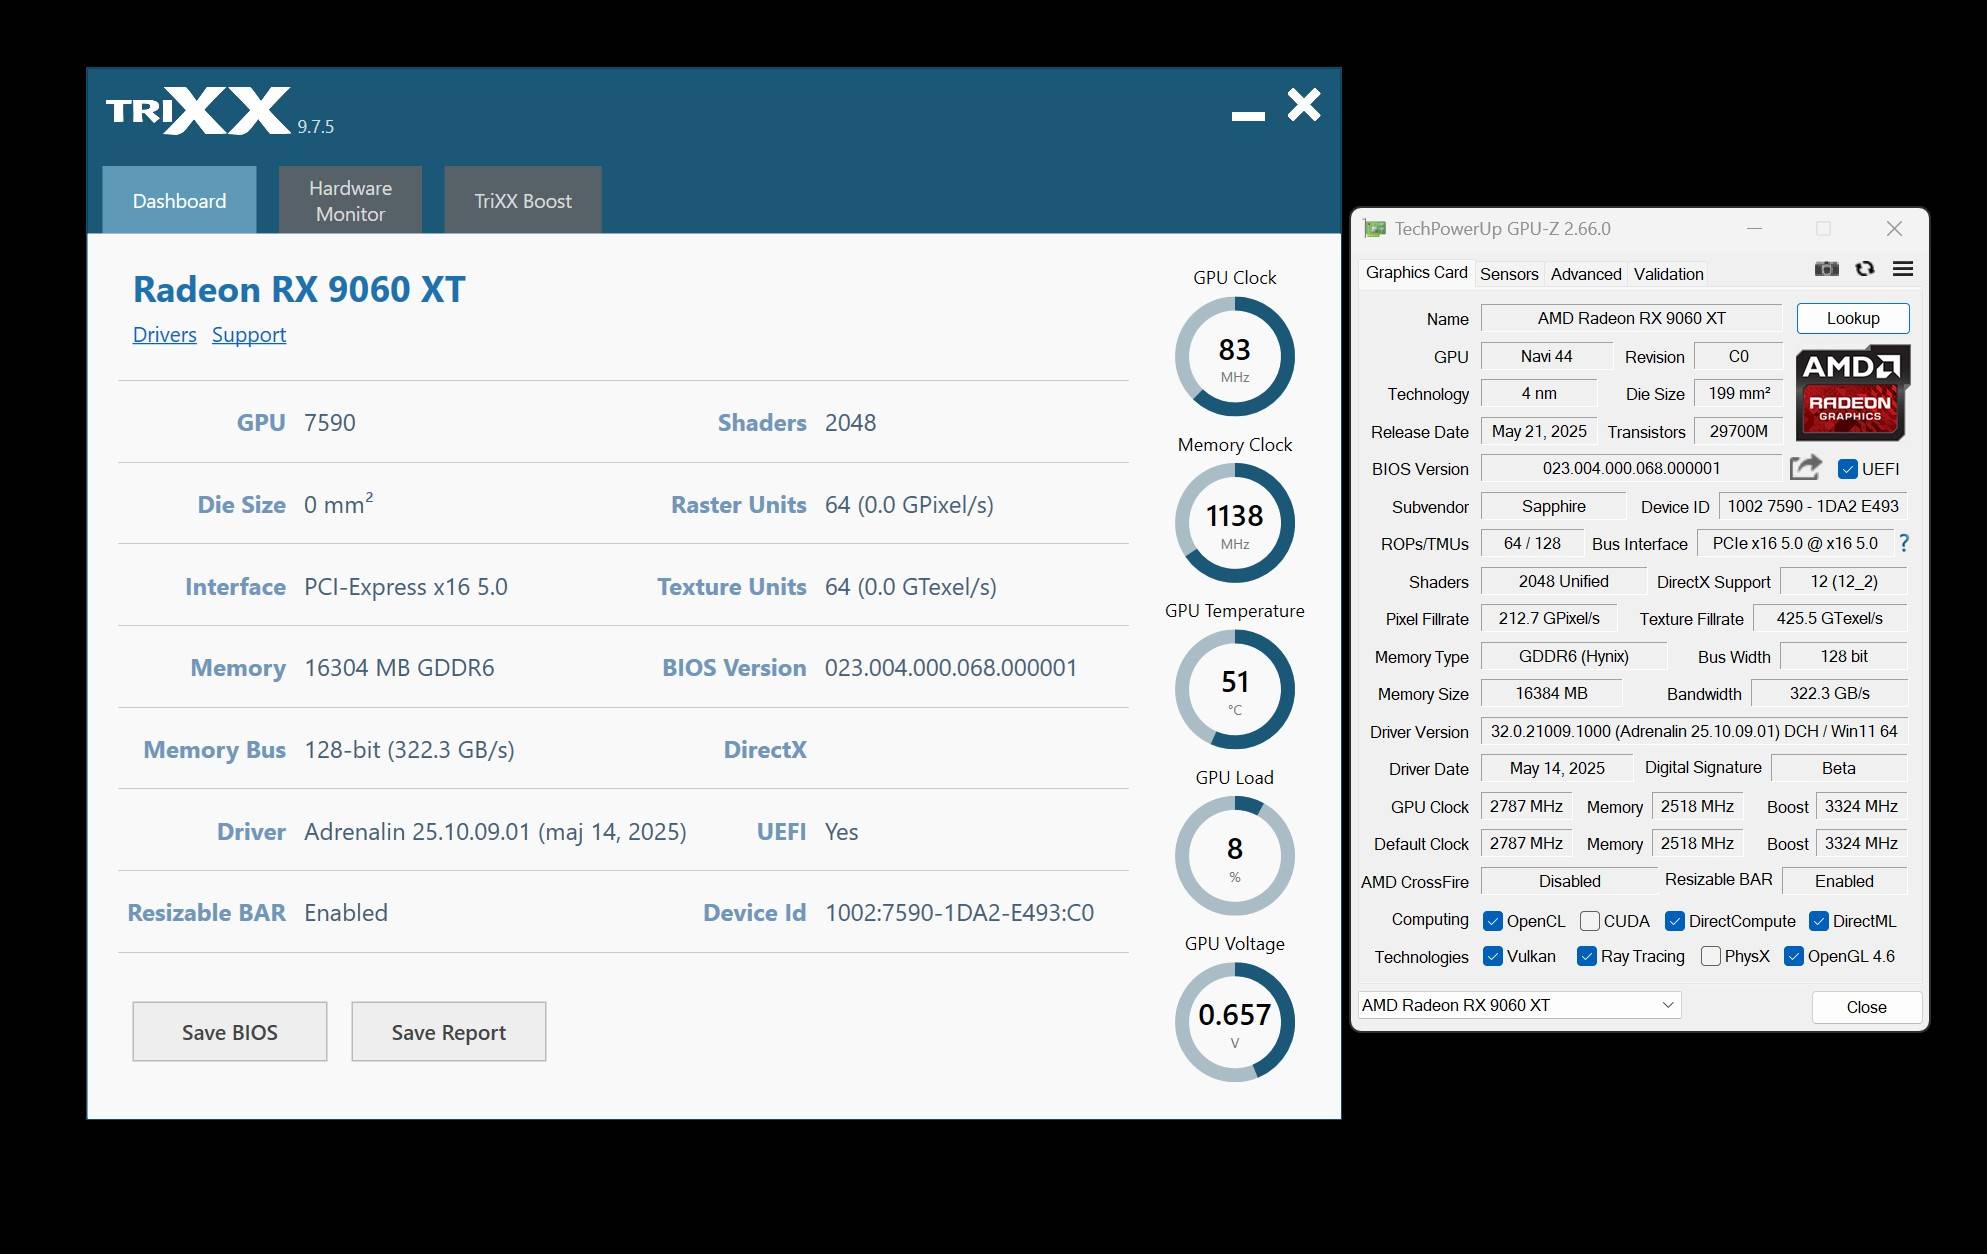Viewport: 1987px width, 1254px height.
Task: Toggle the Vulkan checkbox
Action: click(1492, 956)
